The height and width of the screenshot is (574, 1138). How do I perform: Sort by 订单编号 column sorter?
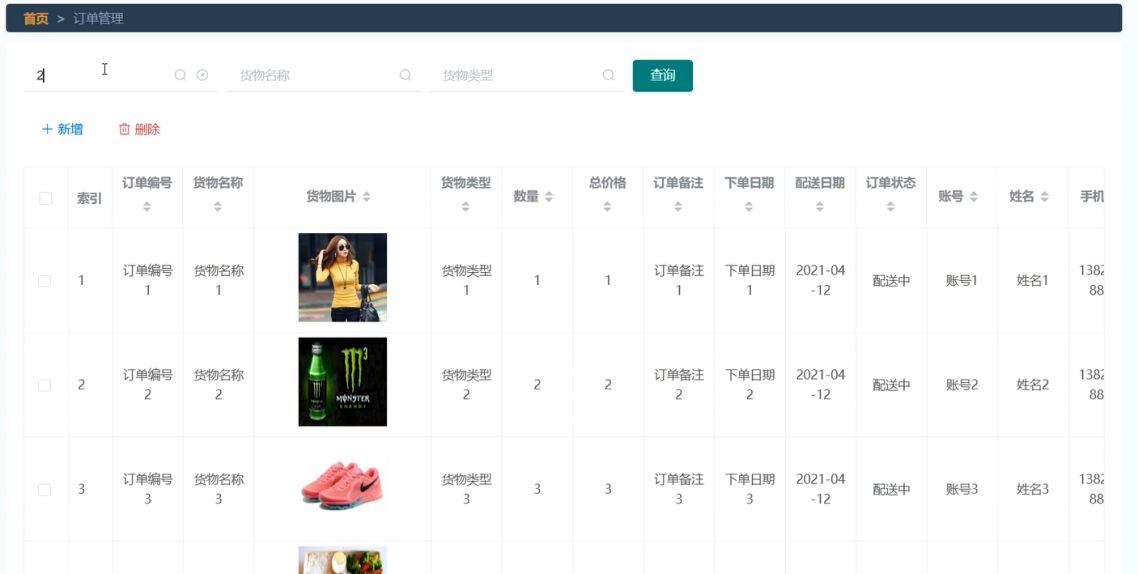147,207
